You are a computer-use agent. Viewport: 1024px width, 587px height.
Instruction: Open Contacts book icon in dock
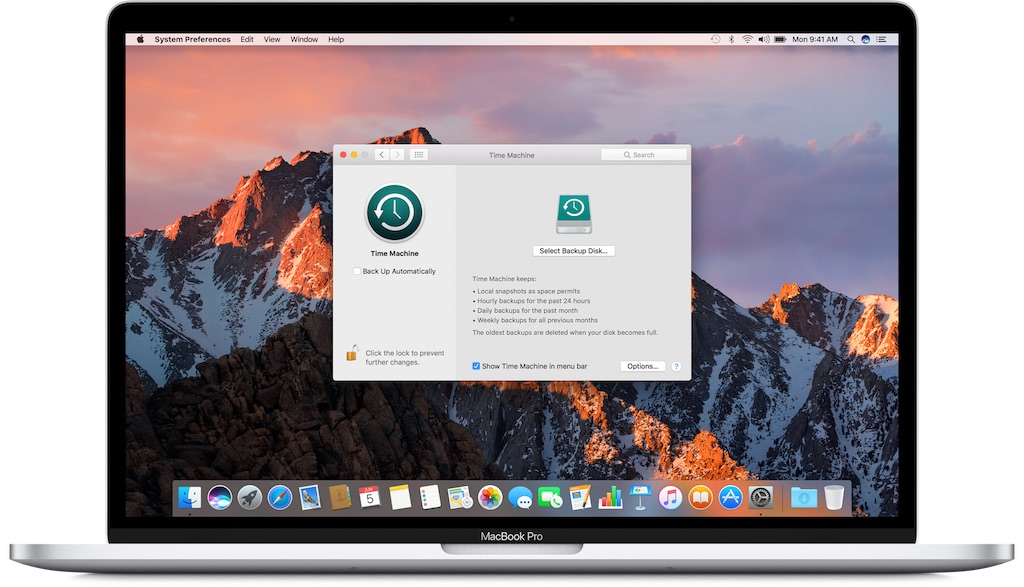(340, 498)
